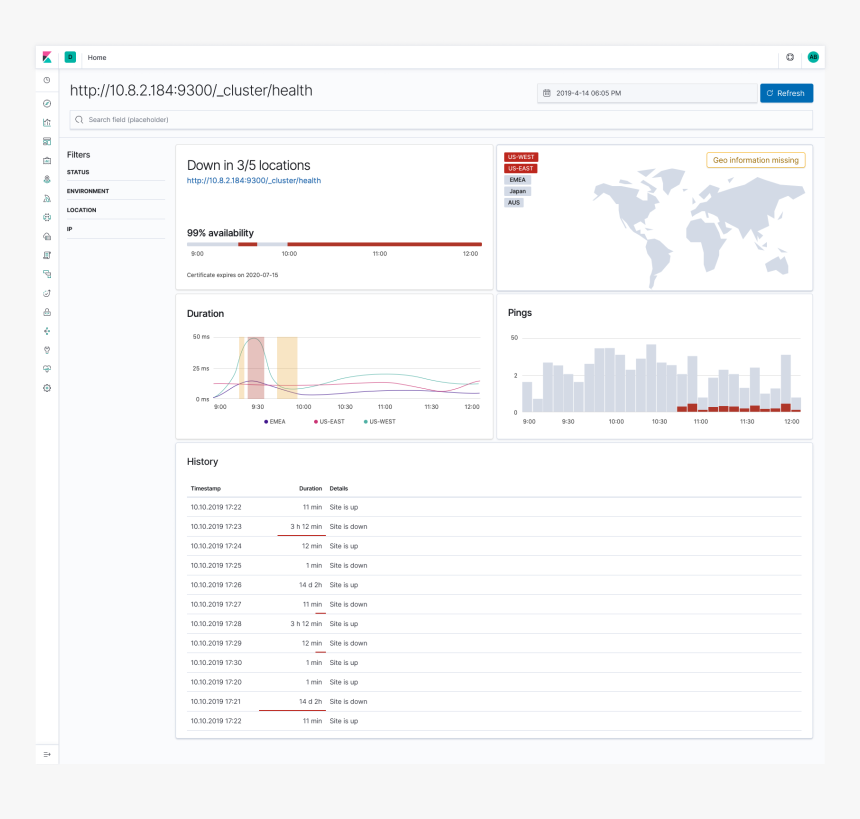This screenshot has width=860, height=819.
Task: Go to the Home breadcrumb
Action: tap(97, 58)
